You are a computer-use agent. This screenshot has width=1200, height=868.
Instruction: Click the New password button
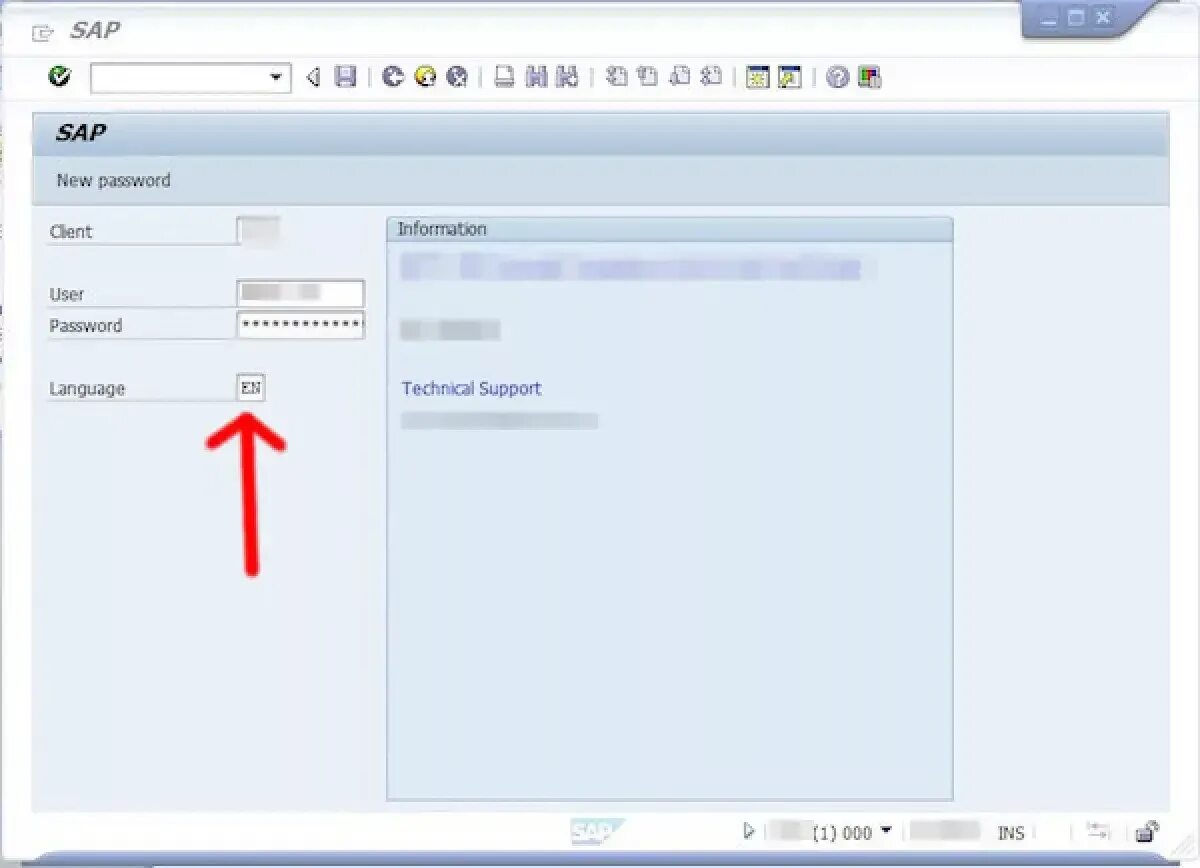tap(113, 180)
